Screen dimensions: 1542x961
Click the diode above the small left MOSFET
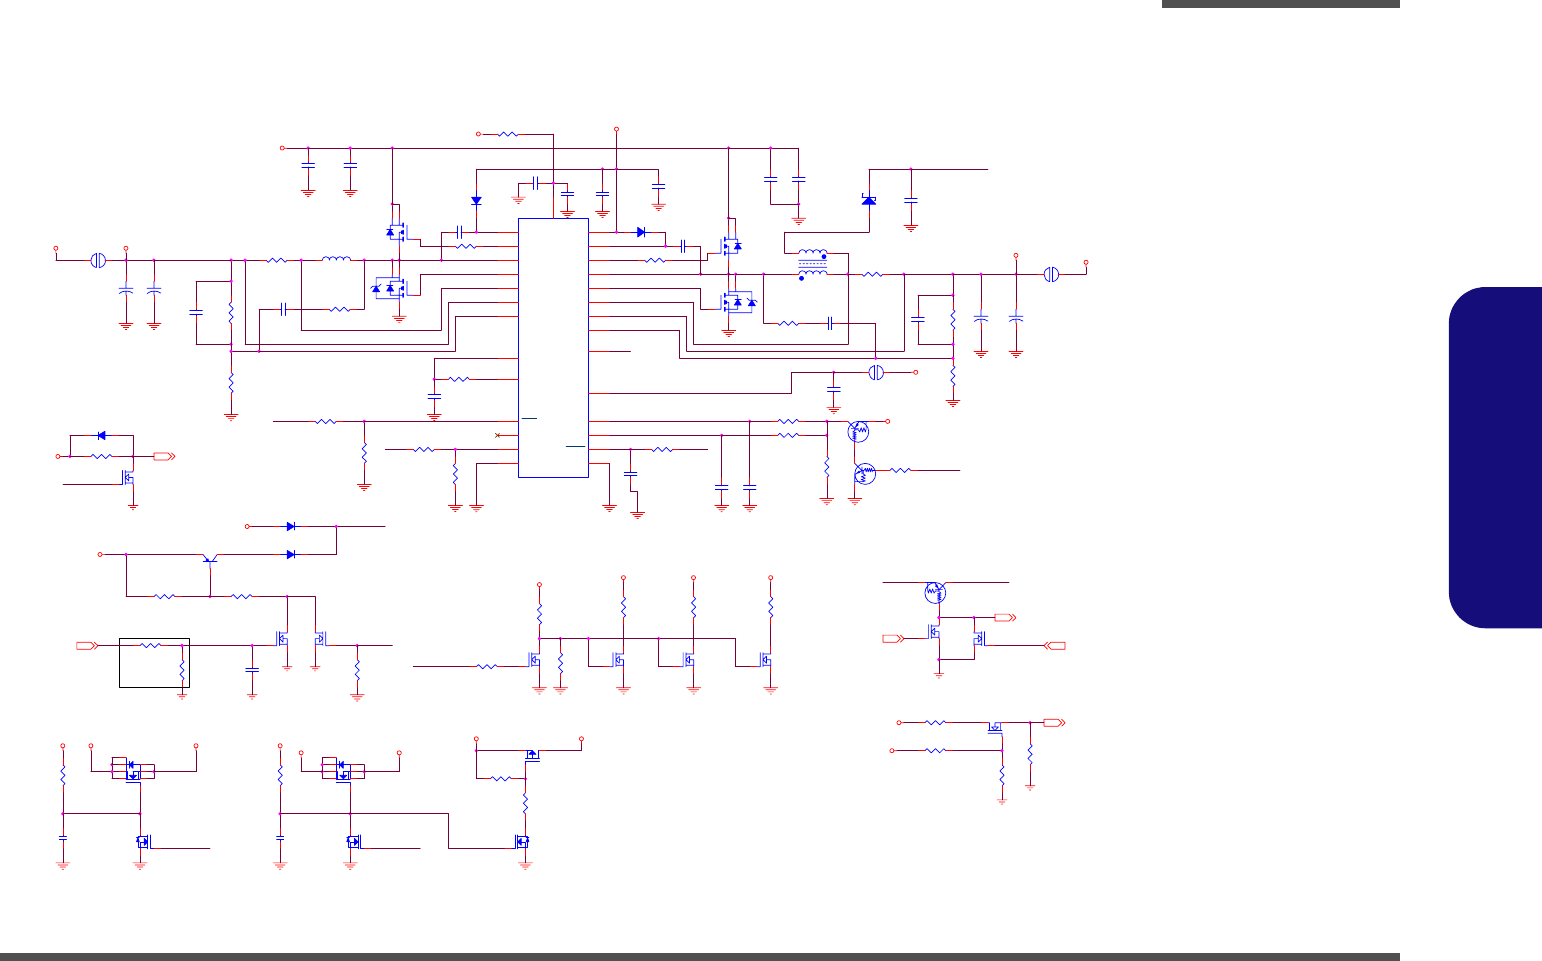pyautogui.click(x=102, y=435)
